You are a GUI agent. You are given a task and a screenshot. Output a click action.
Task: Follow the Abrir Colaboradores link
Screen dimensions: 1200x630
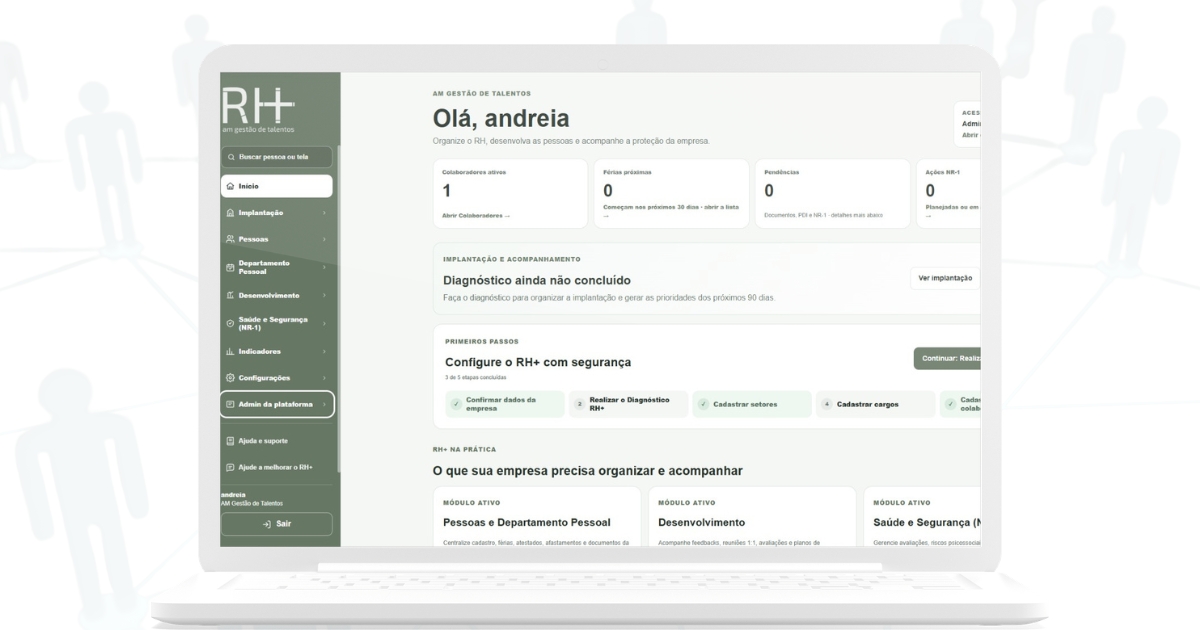point(476,215)
